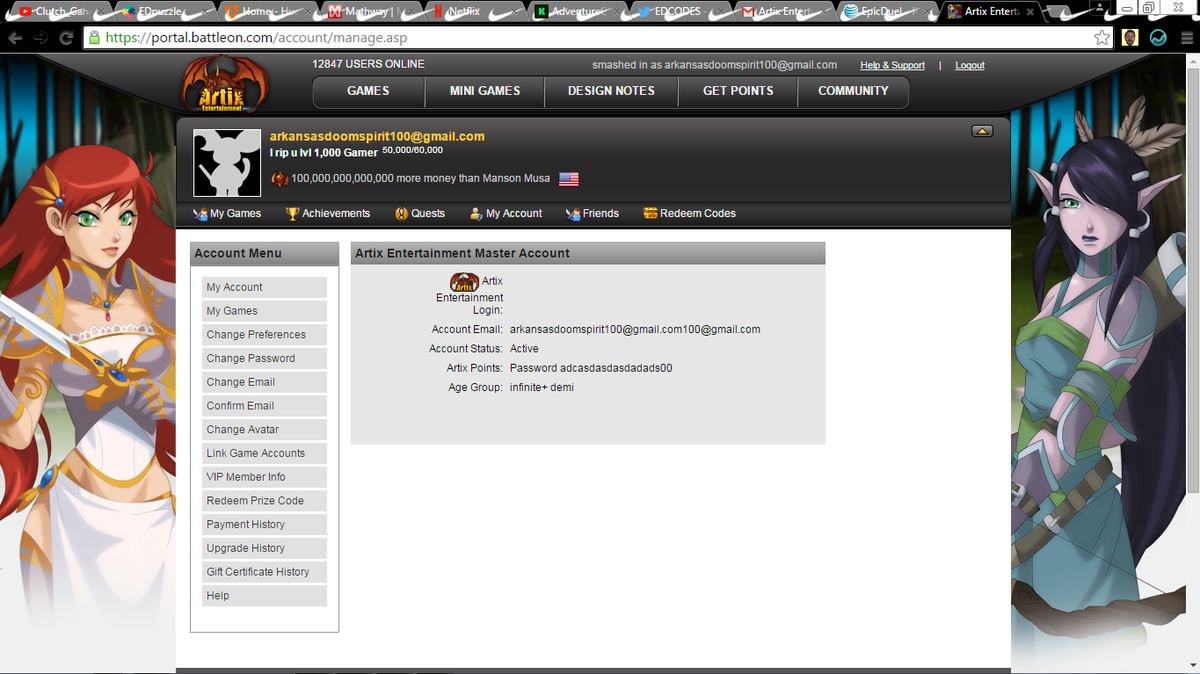
Task: Open Change Email in the Account Menu
Action: click(264, 382)
